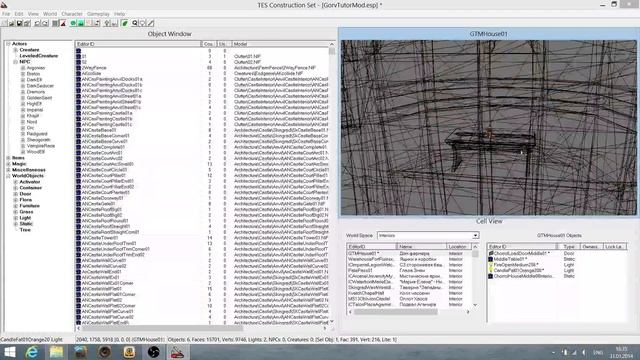640x360 pixels.
Task: Click the Undo toolbar icon
Action: click(38, 23)
